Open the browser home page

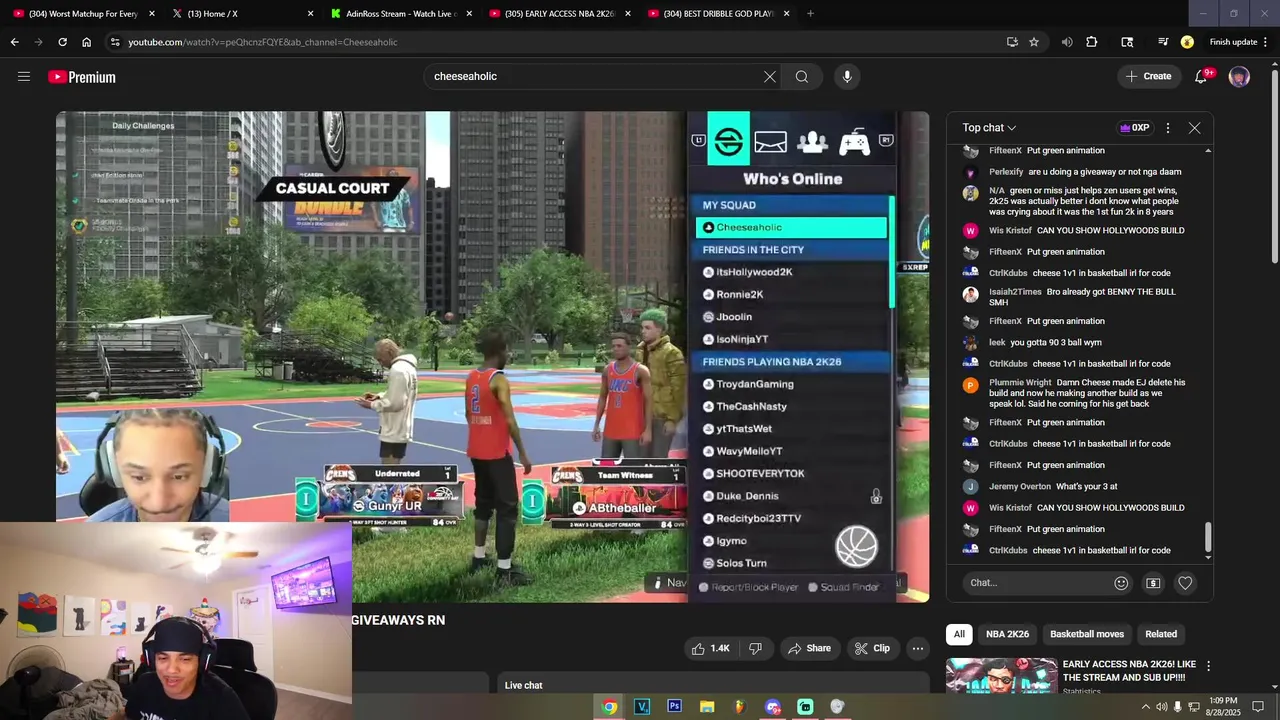click(x=87, y=42)
